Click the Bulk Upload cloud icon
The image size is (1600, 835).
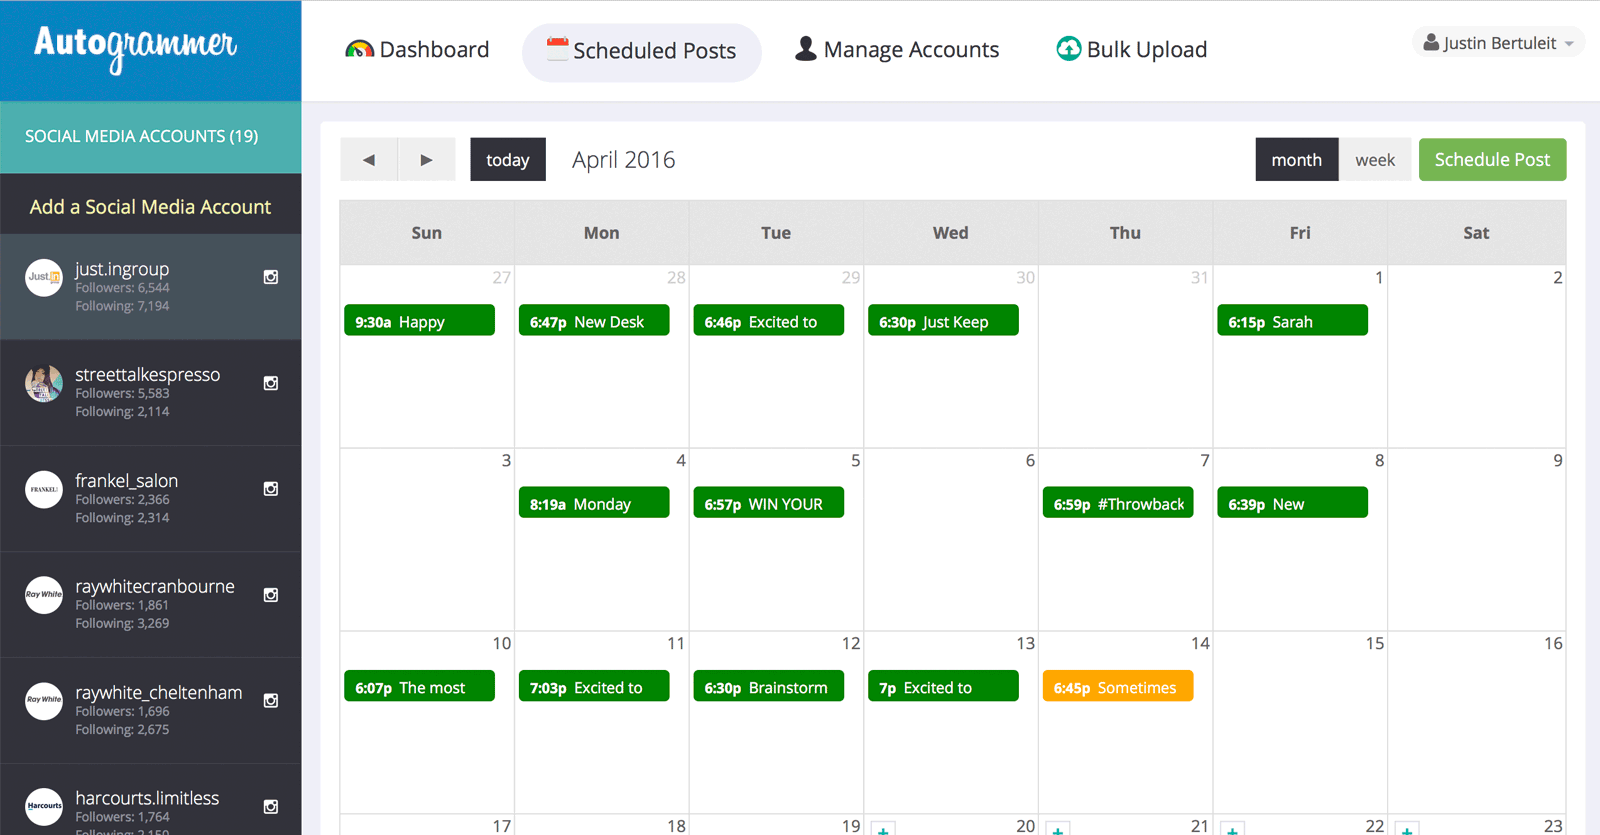click(1069, 48)
